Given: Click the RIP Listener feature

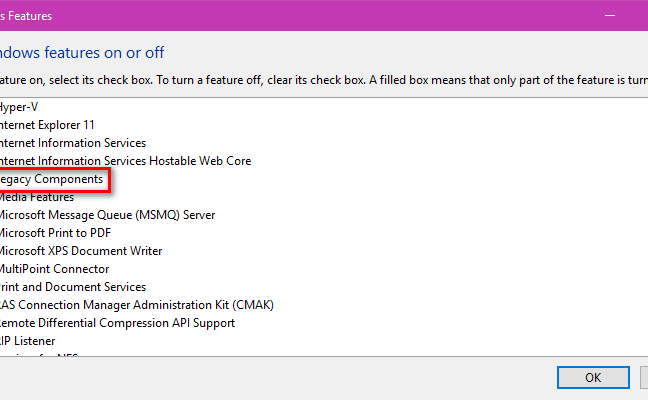Looking at the screenshot, I should pyautogui.click(x=28, y=341).
